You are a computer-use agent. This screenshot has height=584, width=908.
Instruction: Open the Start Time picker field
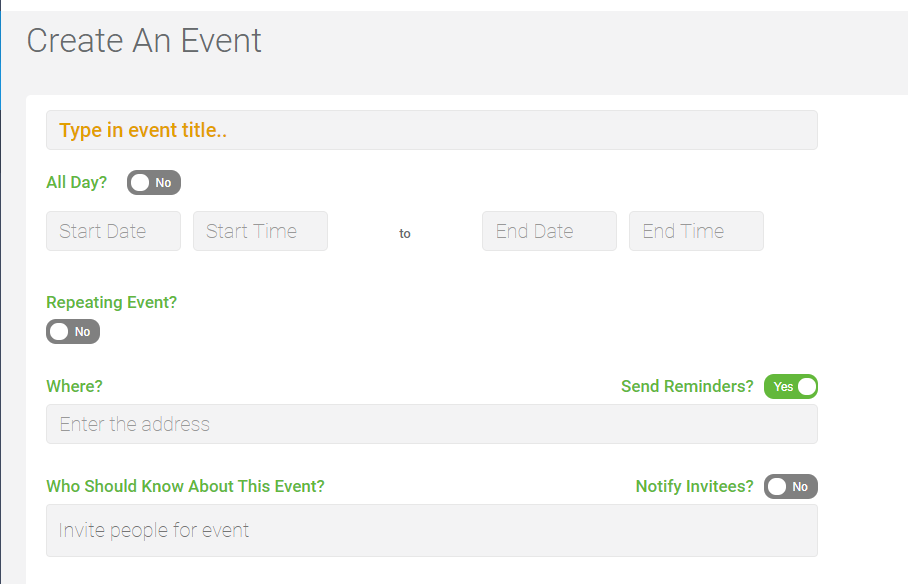click(261, 231)
